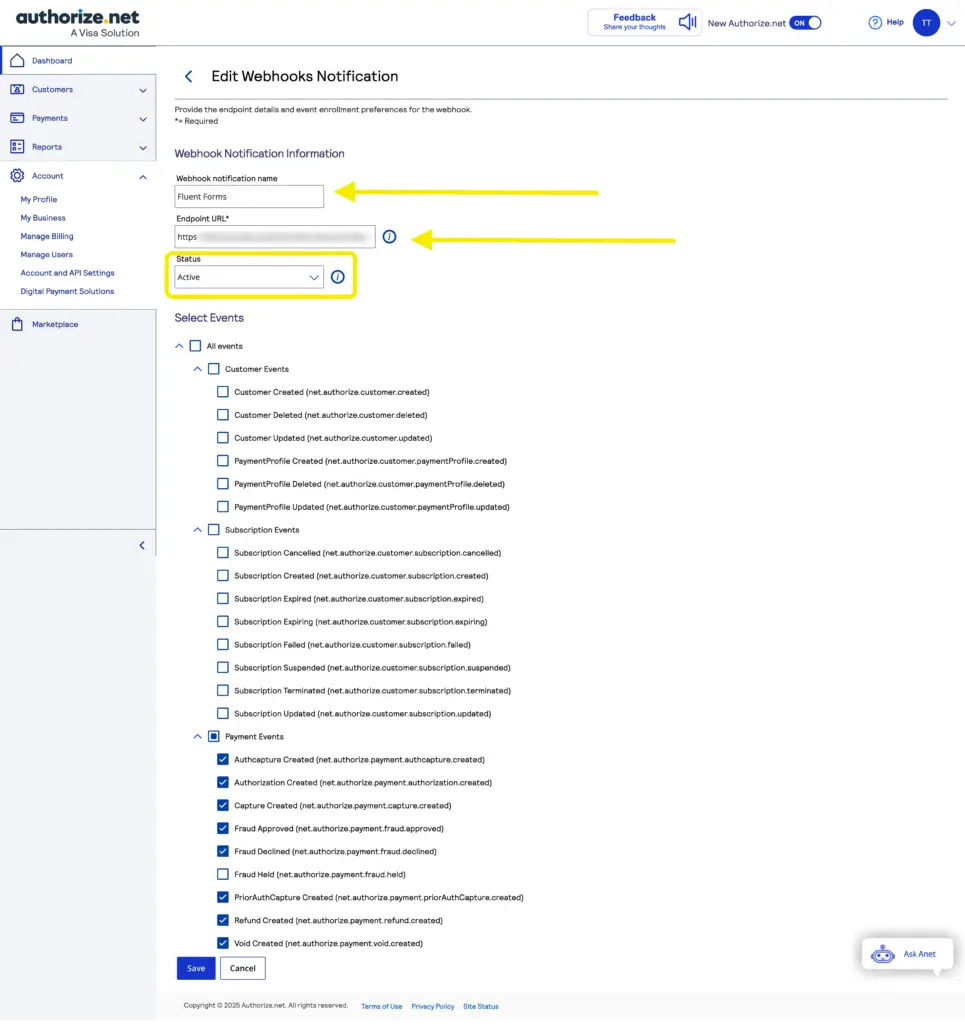
Task: Enable the Subscription Cancelled checkbox
Action: 222,552
